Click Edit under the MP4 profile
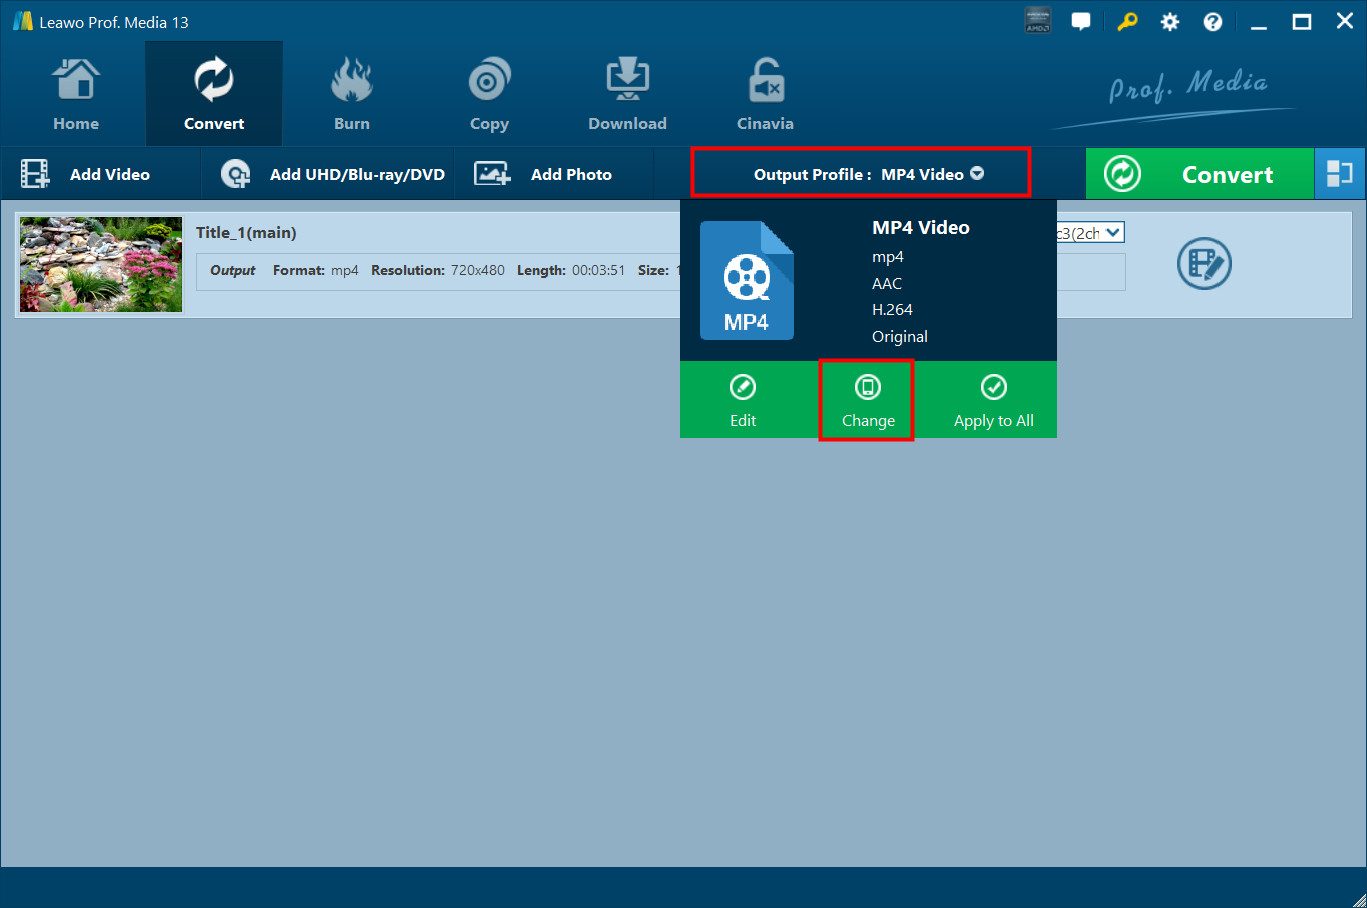The height and width of the screenshot is (908, 1367). (742, 400)
